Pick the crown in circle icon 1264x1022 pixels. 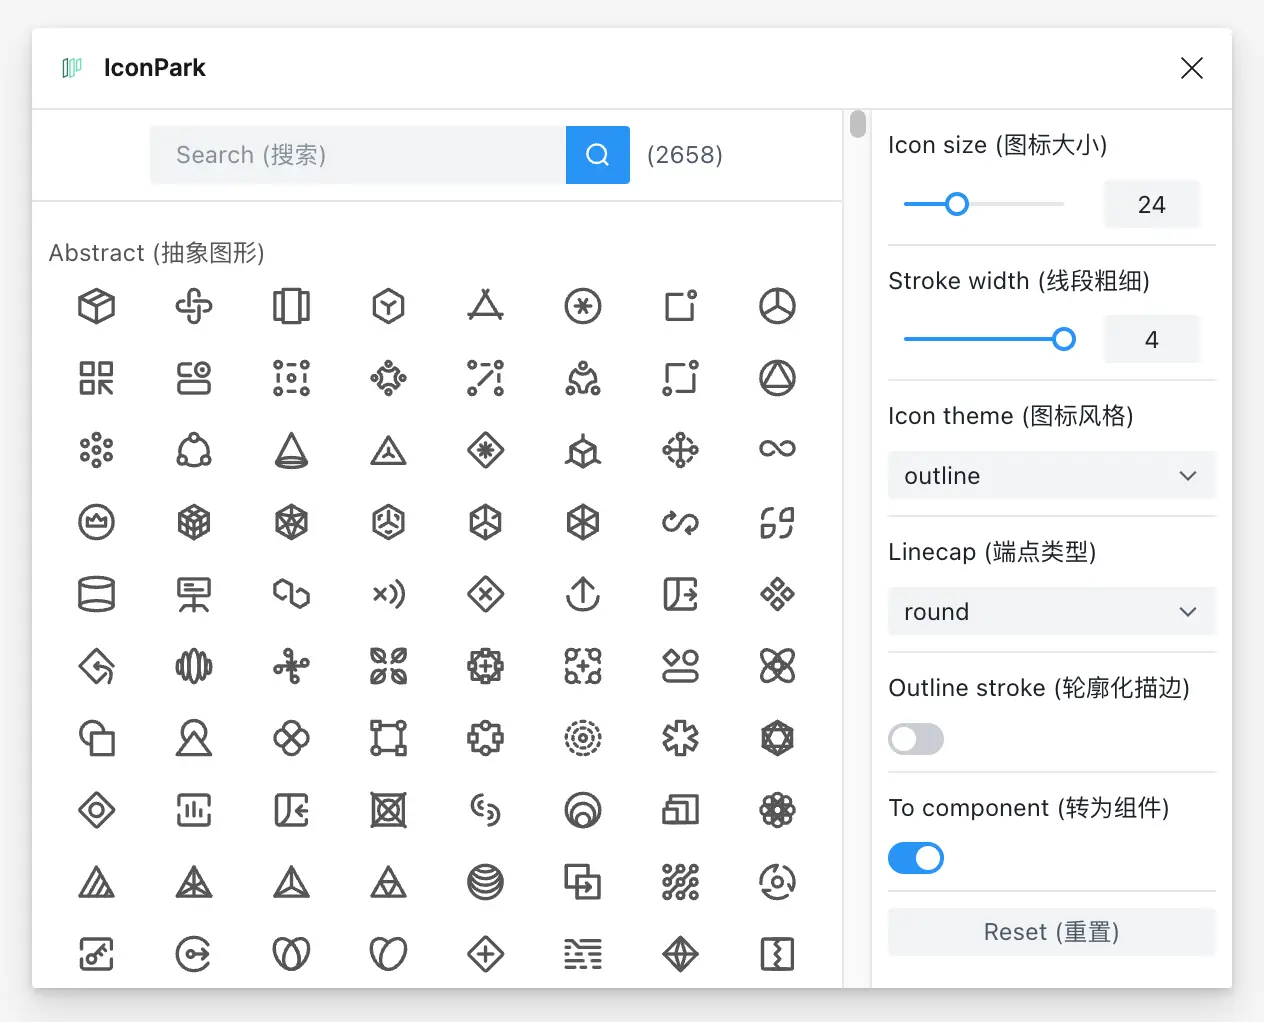[x=97, y=522]
